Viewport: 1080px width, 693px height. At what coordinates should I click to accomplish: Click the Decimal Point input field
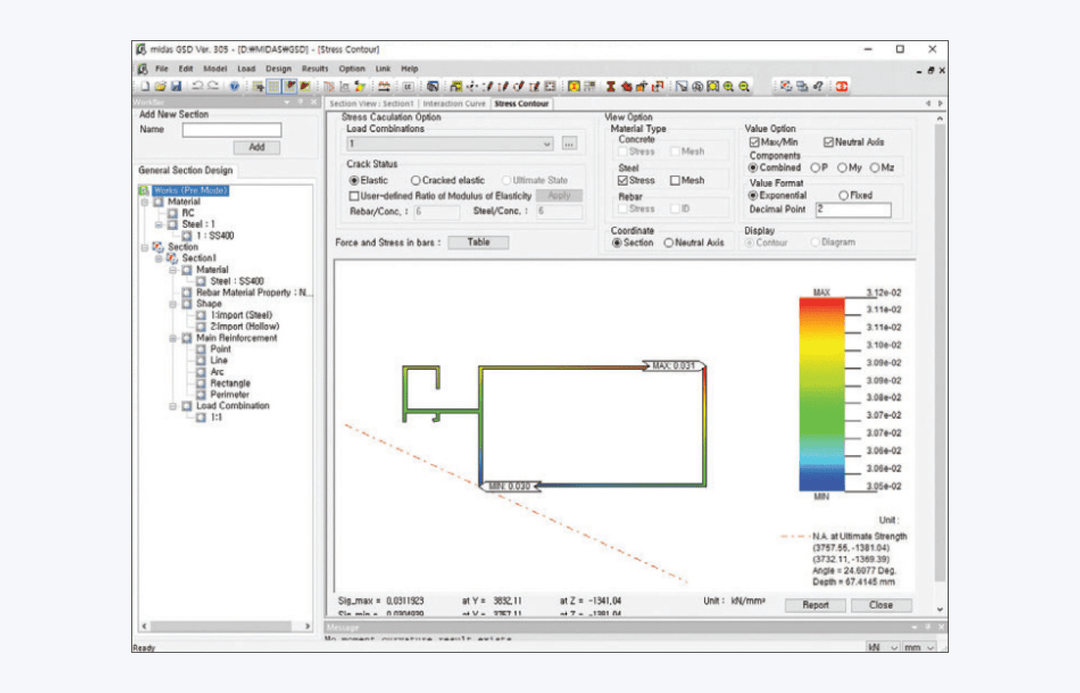pyautogui.click(x=853, y=209)
